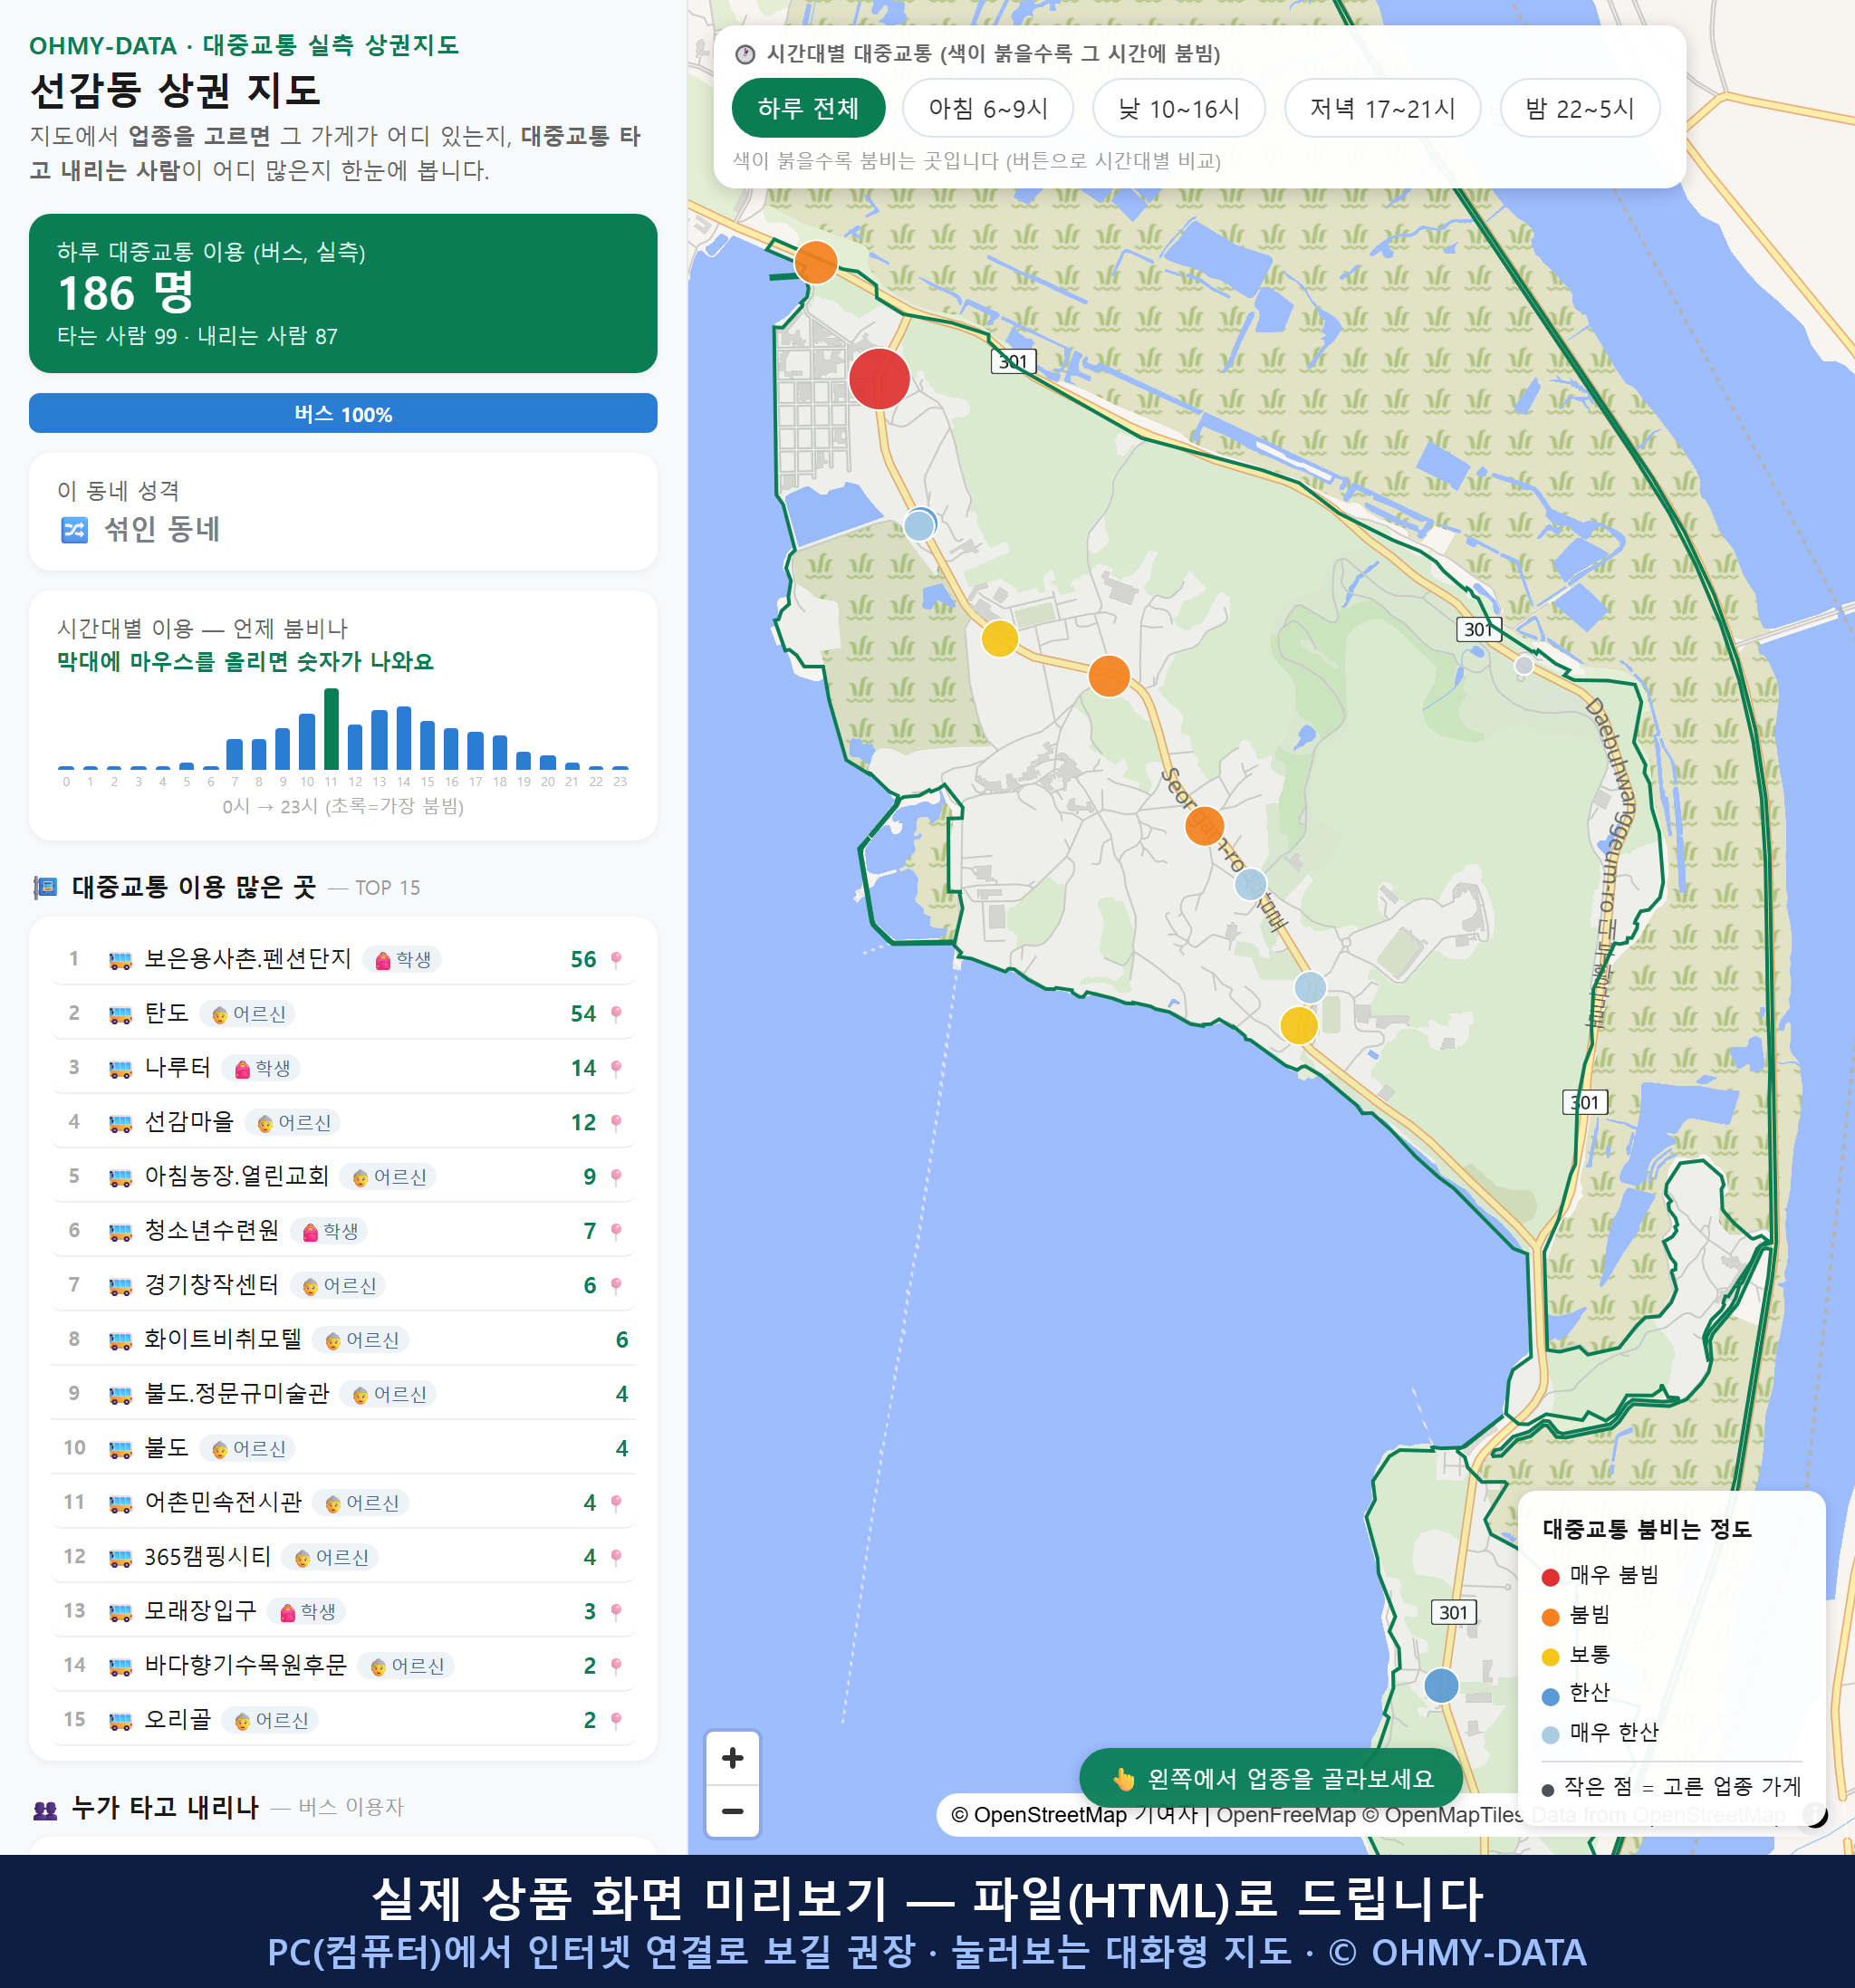Click the 섞인 동네 neighborhood type label
This screenshot has height=1988, width=1855.
[162, 529]
